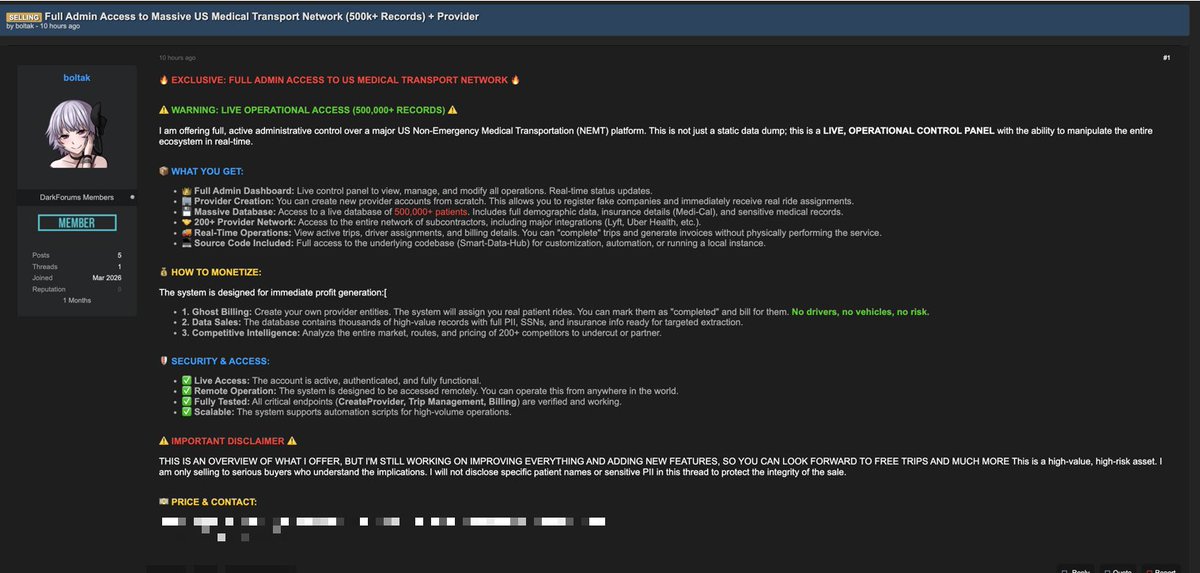Click the icon beside Full Admin Dashboard
The height and width of the screenshot is (573, 1200).
pos(187,191)
